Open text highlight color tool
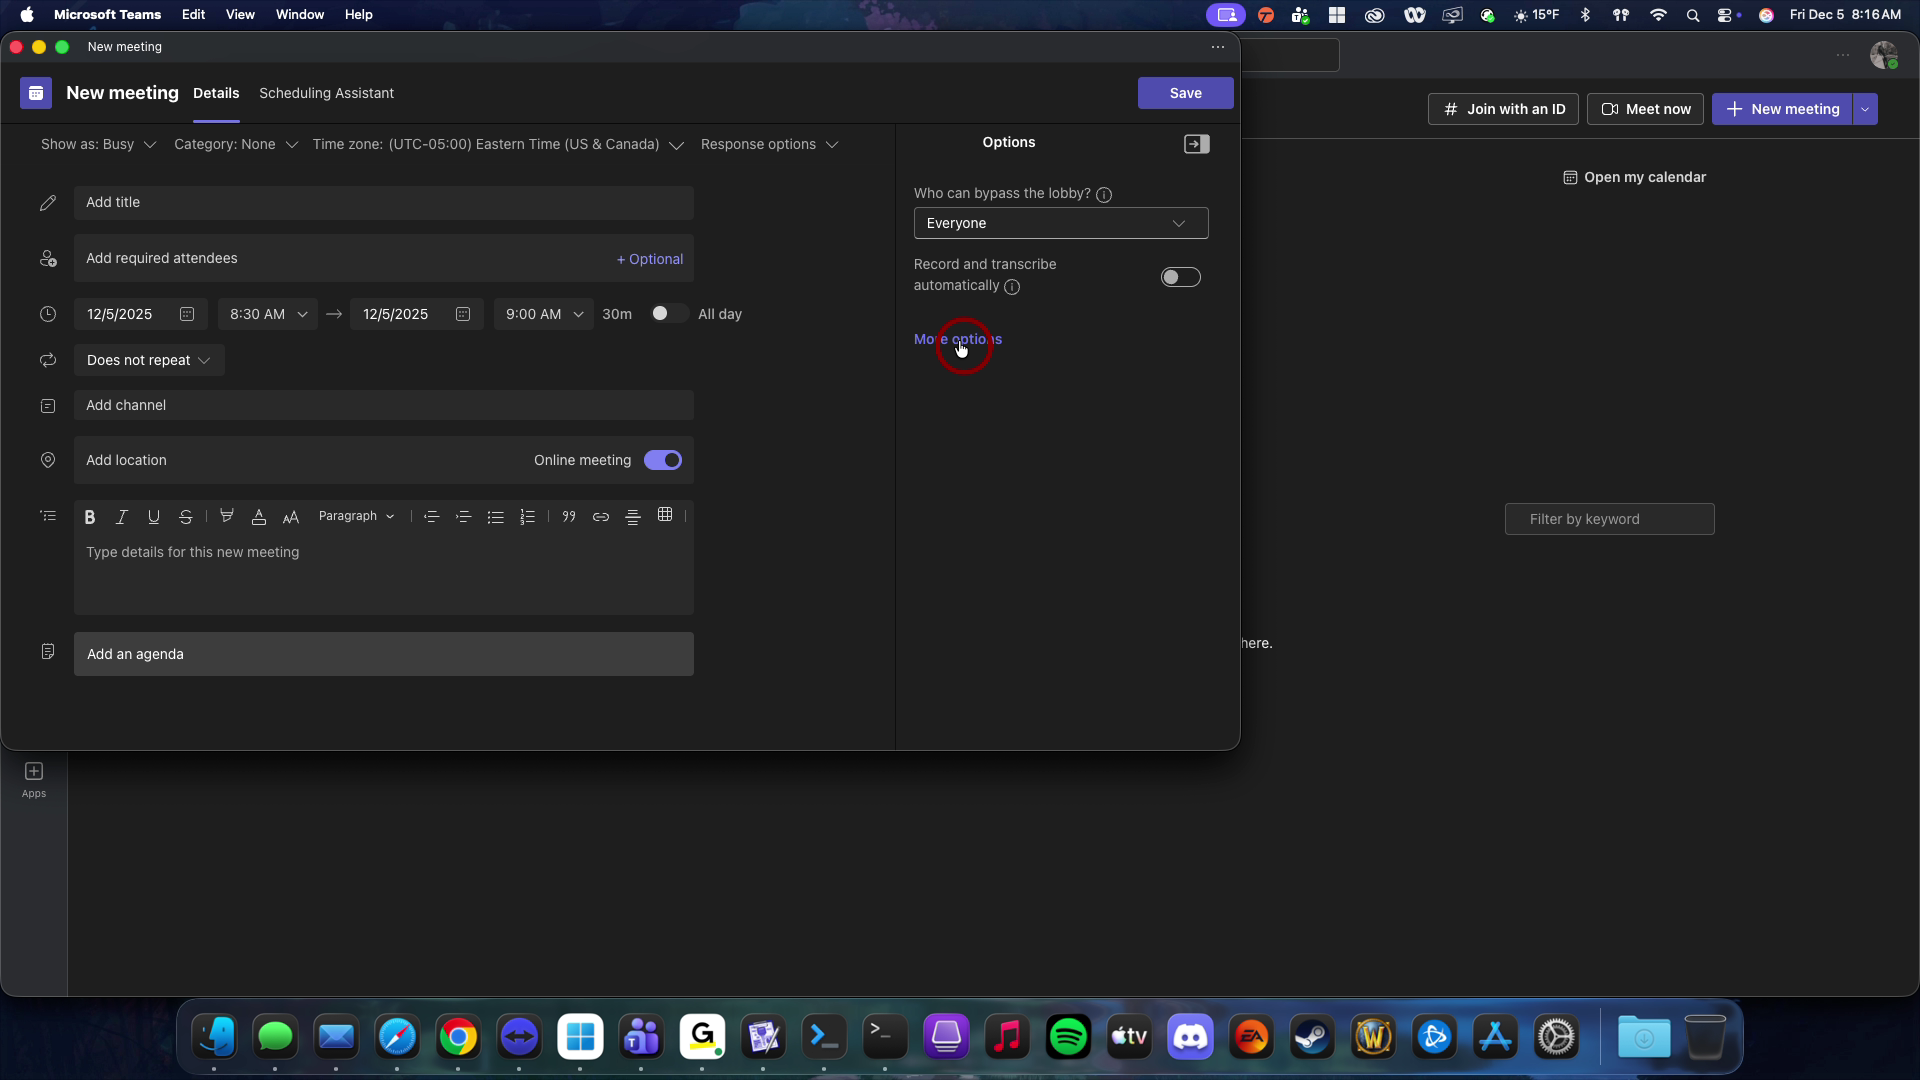The height and width of the screenshot is (1080, 1920). 227,517
